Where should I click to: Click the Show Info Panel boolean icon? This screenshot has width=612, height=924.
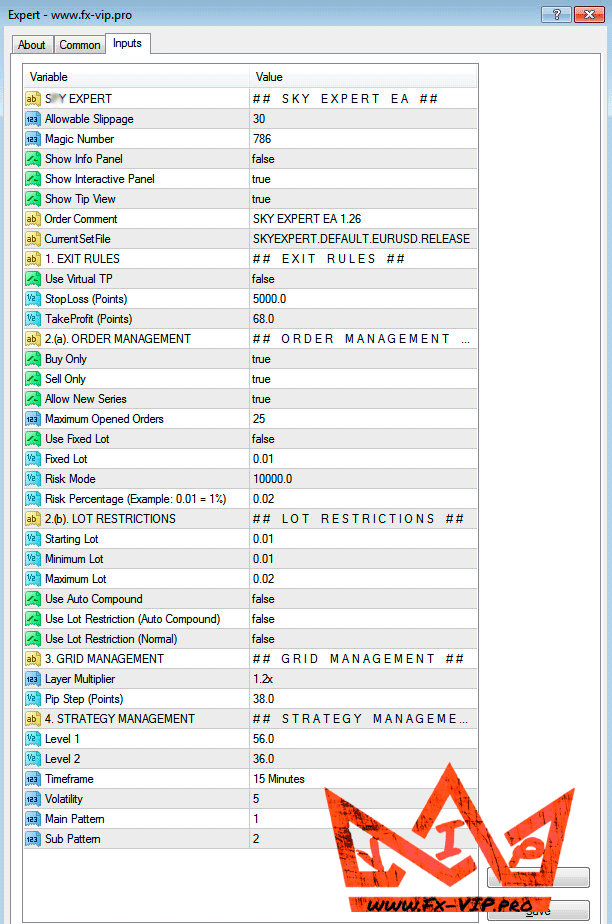coord(33,159)
